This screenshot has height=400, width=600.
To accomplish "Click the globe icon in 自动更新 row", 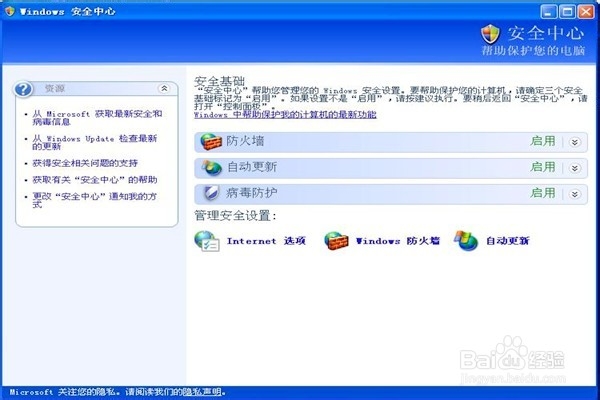I will [212, 168].
